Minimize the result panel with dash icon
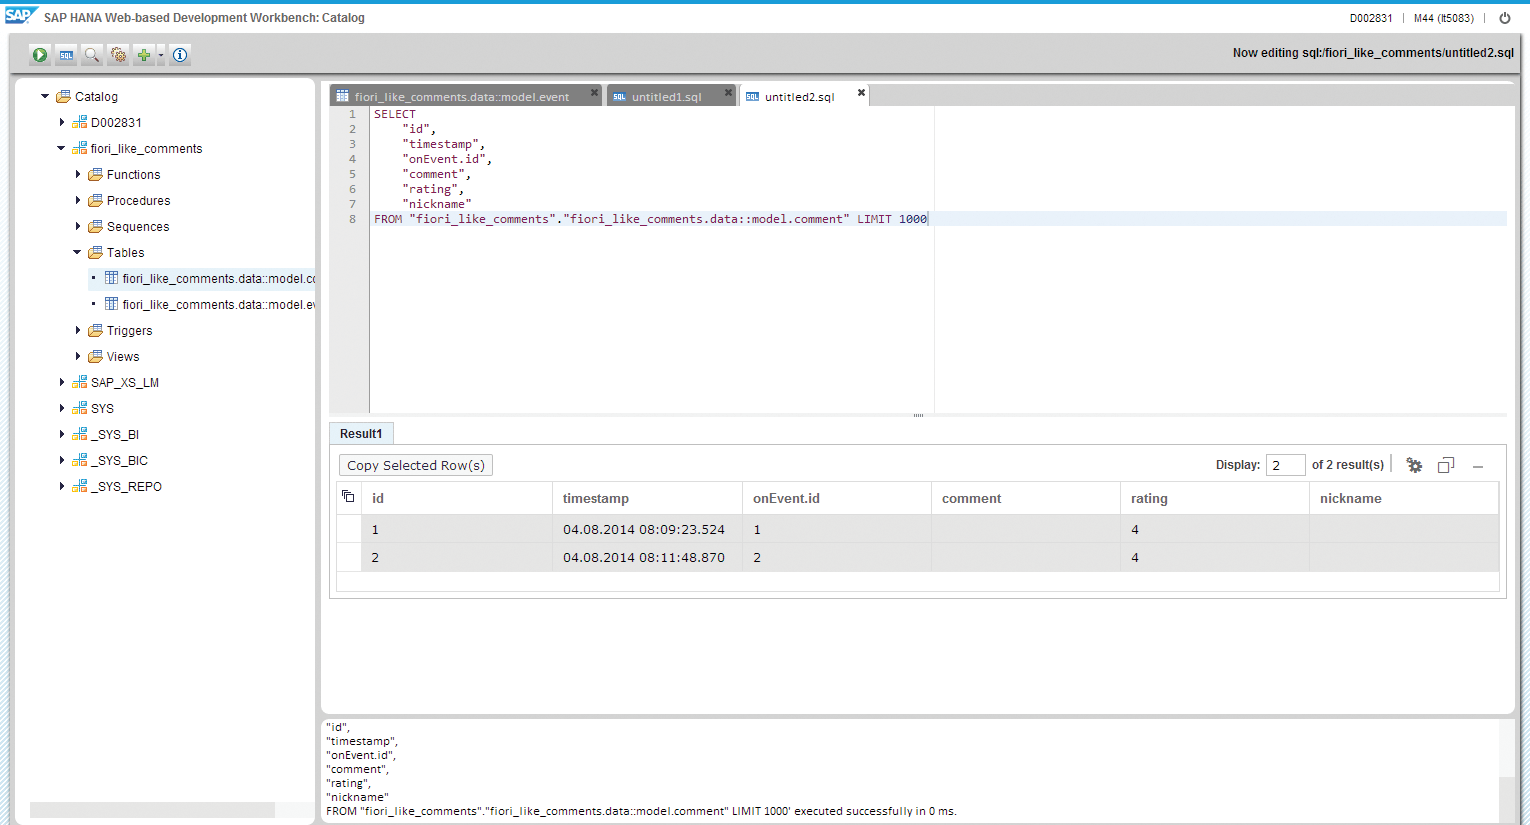Image resolution: width=1530 pixels, height=825 pixels. tap(1478, 466)
